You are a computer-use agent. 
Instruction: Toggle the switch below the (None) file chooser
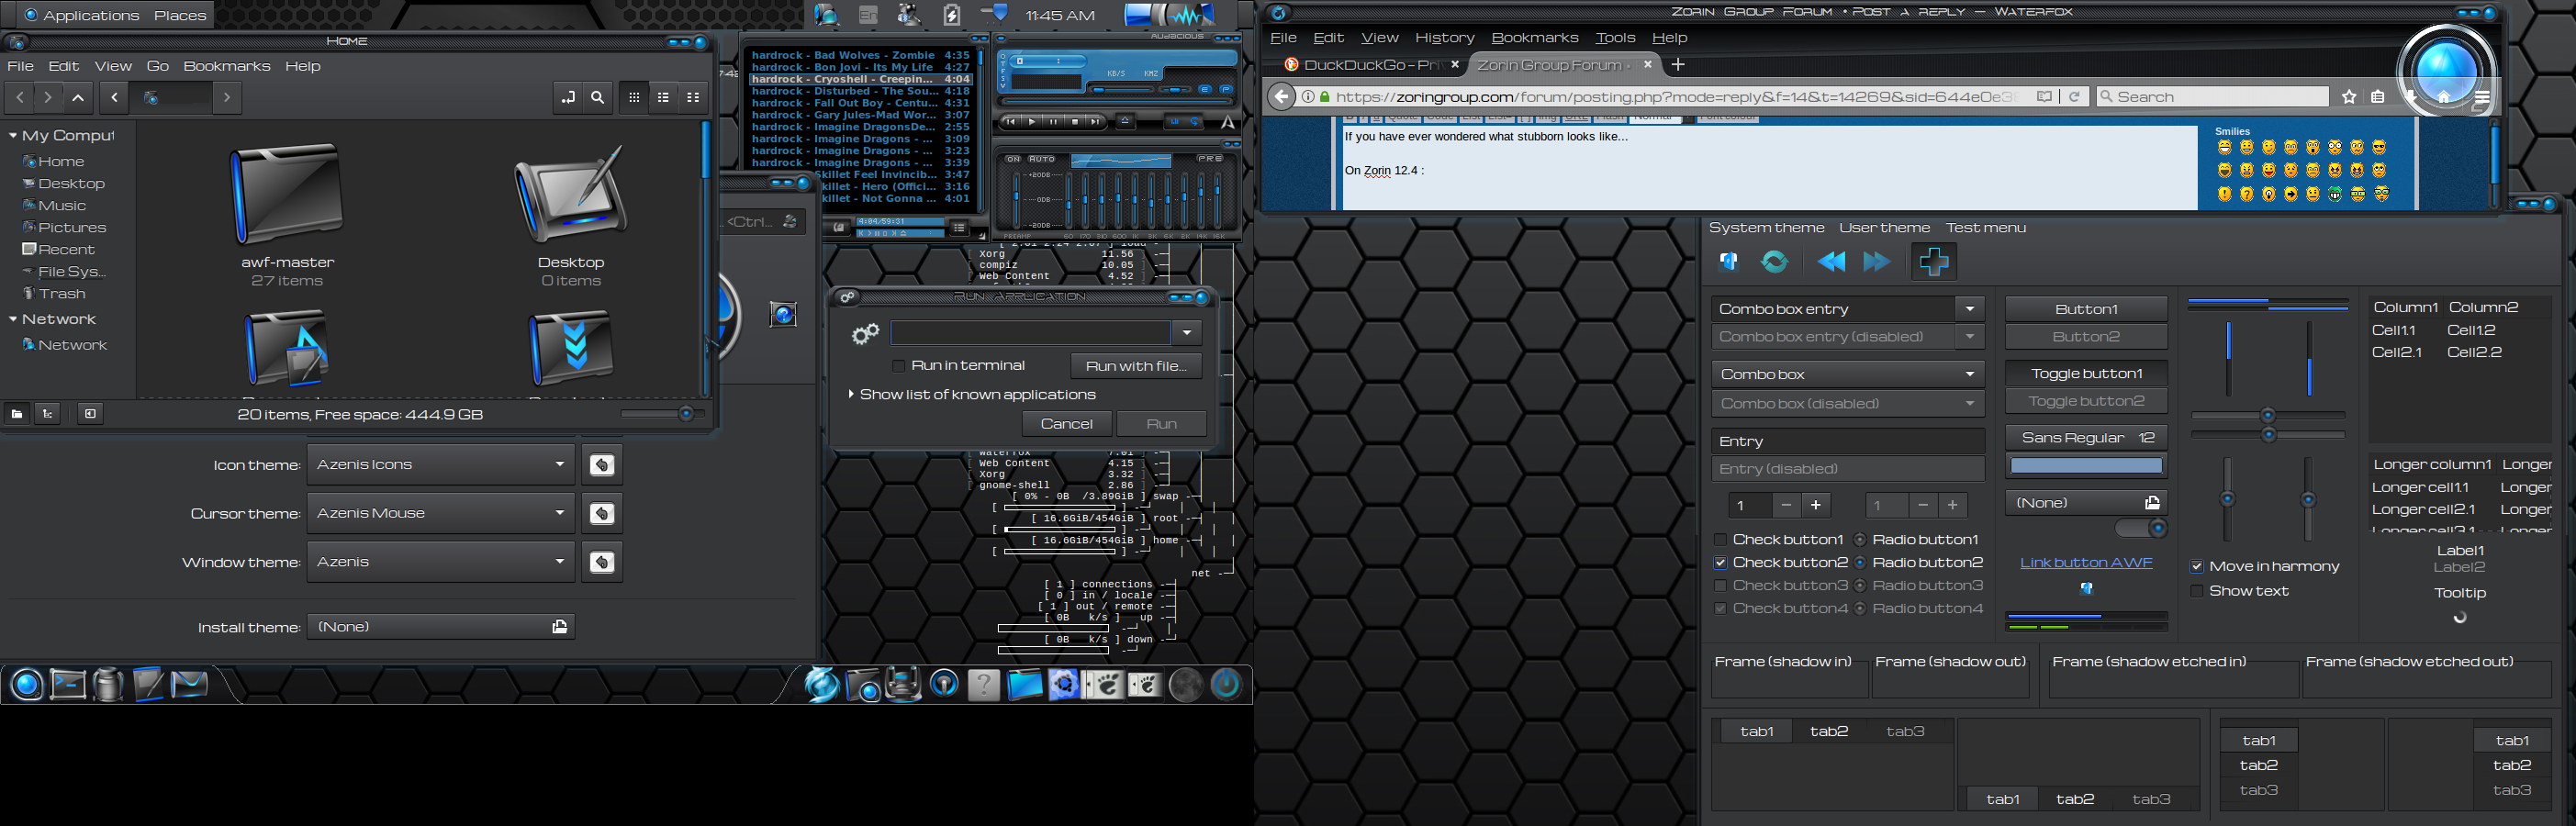pyautogui.click(x=2141, y=528)
